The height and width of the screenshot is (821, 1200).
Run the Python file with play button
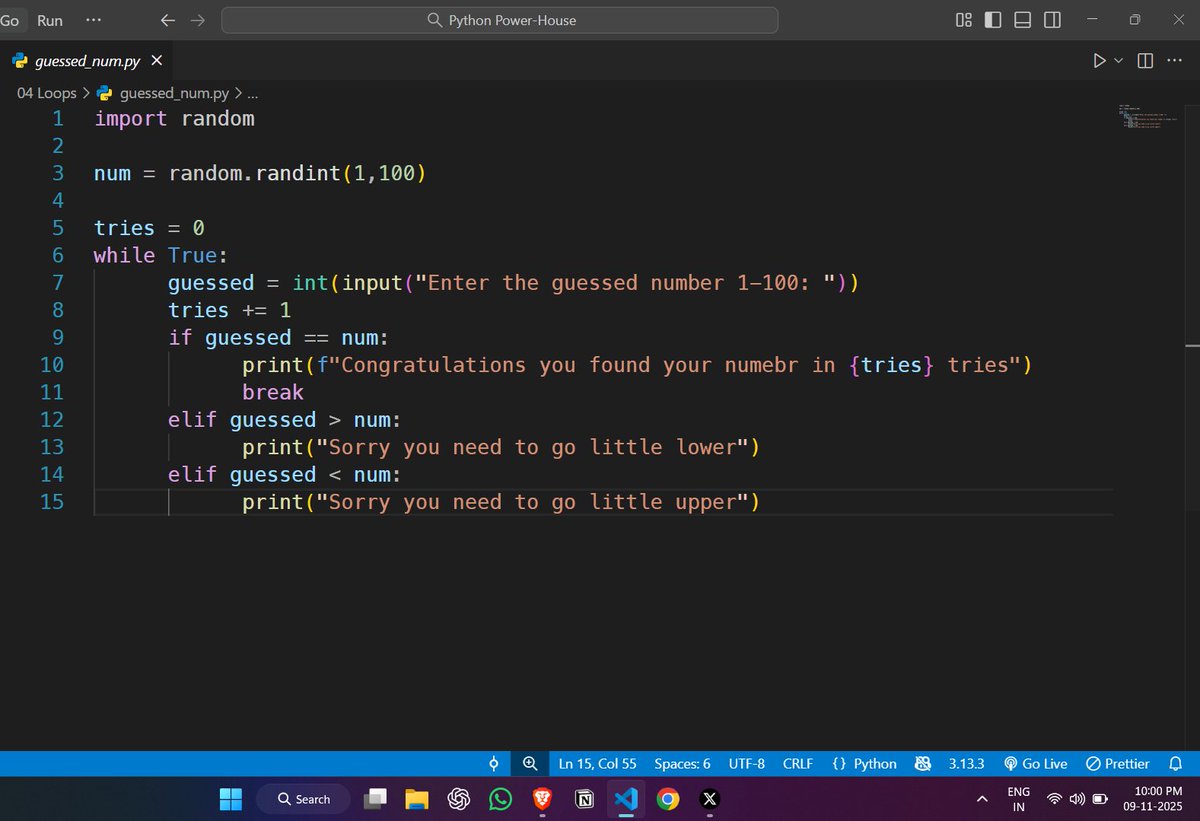coord(1099,61)
